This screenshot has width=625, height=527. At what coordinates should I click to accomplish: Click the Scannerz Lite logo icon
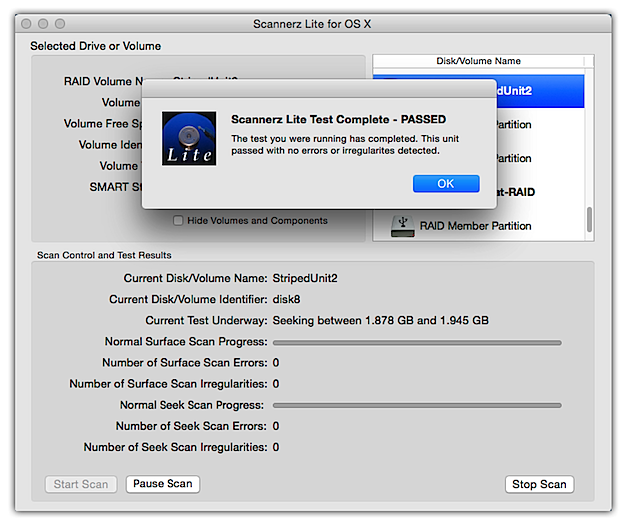coord(189,138)
